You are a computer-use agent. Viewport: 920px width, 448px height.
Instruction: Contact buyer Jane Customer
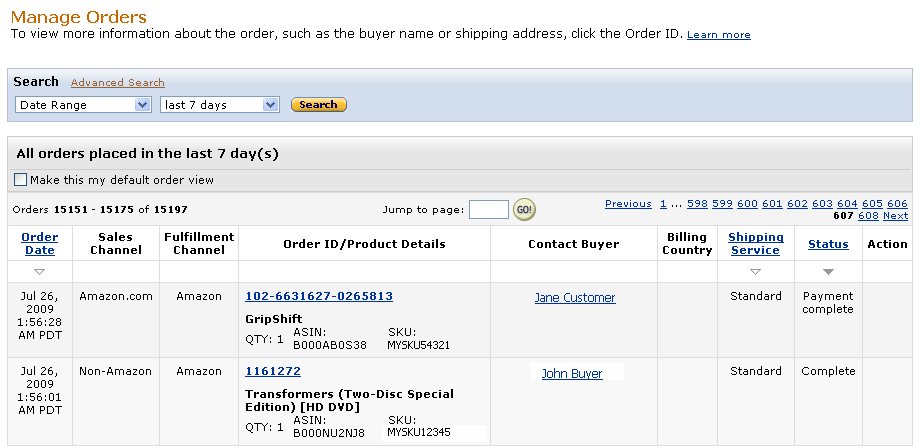(575, 298)
